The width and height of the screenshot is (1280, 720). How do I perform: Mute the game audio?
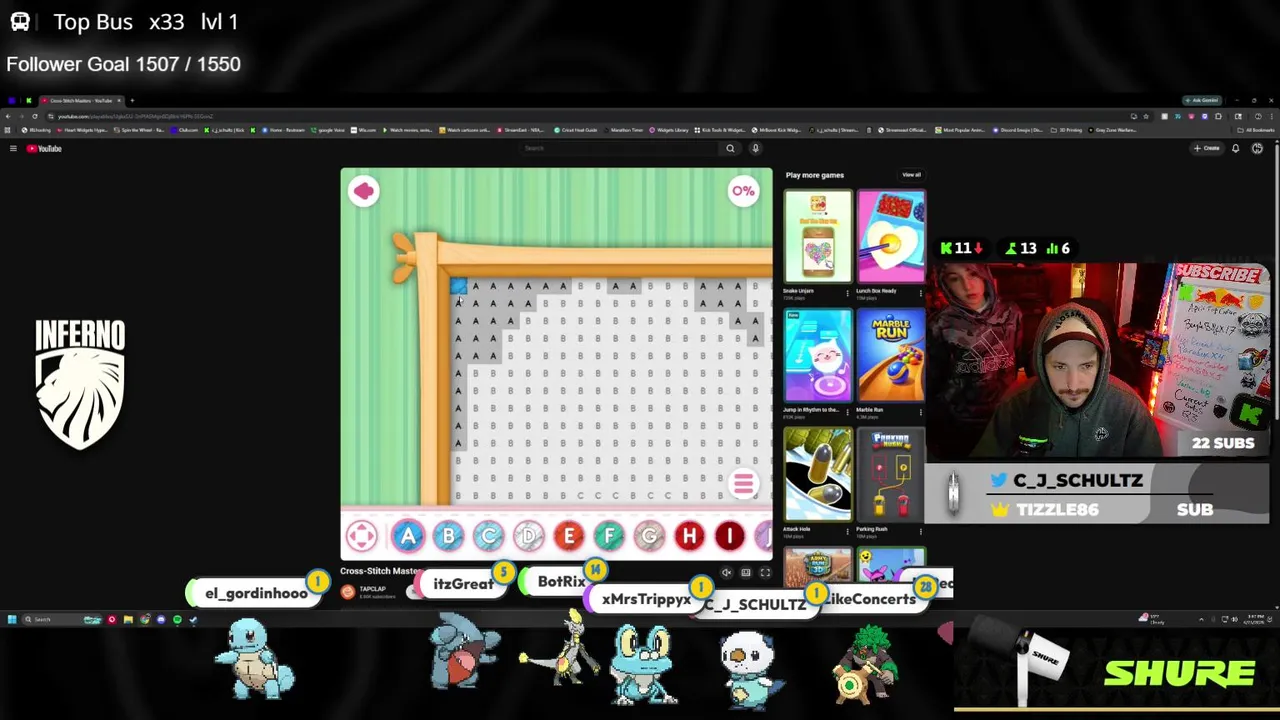pos(727,573)
